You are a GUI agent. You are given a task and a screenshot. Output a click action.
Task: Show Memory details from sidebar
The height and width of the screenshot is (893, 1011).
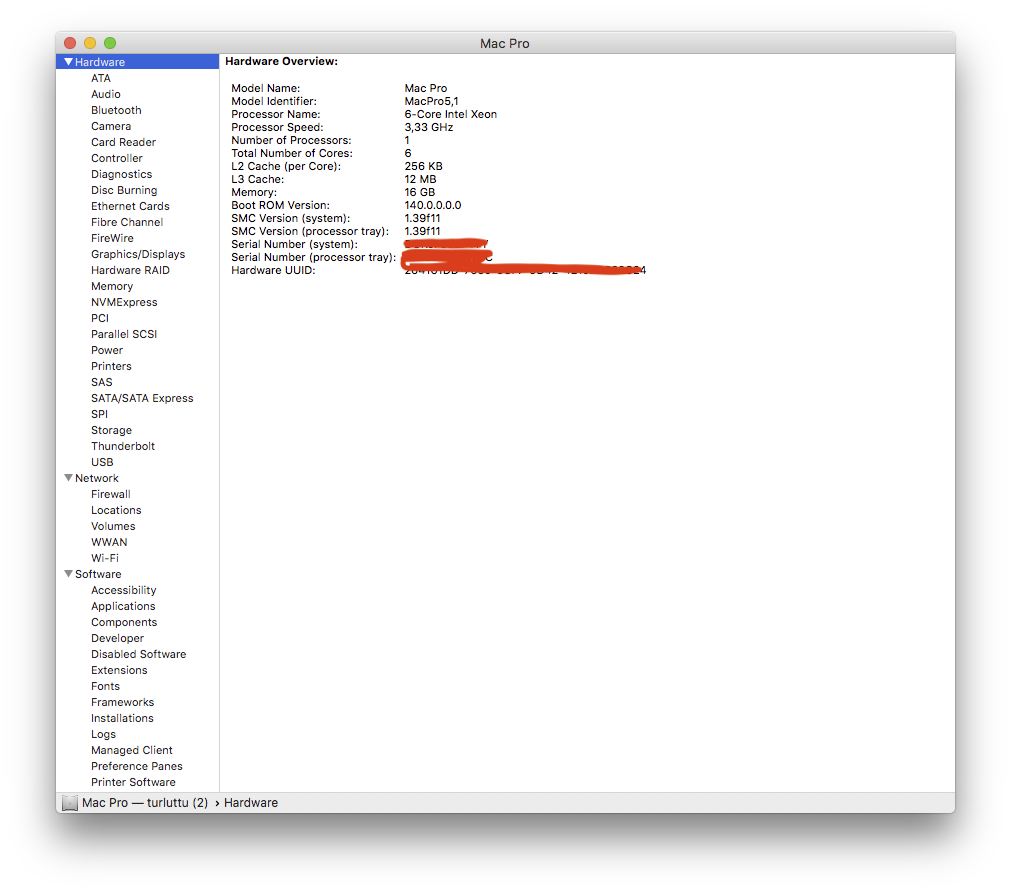click(x=112, y=286)
